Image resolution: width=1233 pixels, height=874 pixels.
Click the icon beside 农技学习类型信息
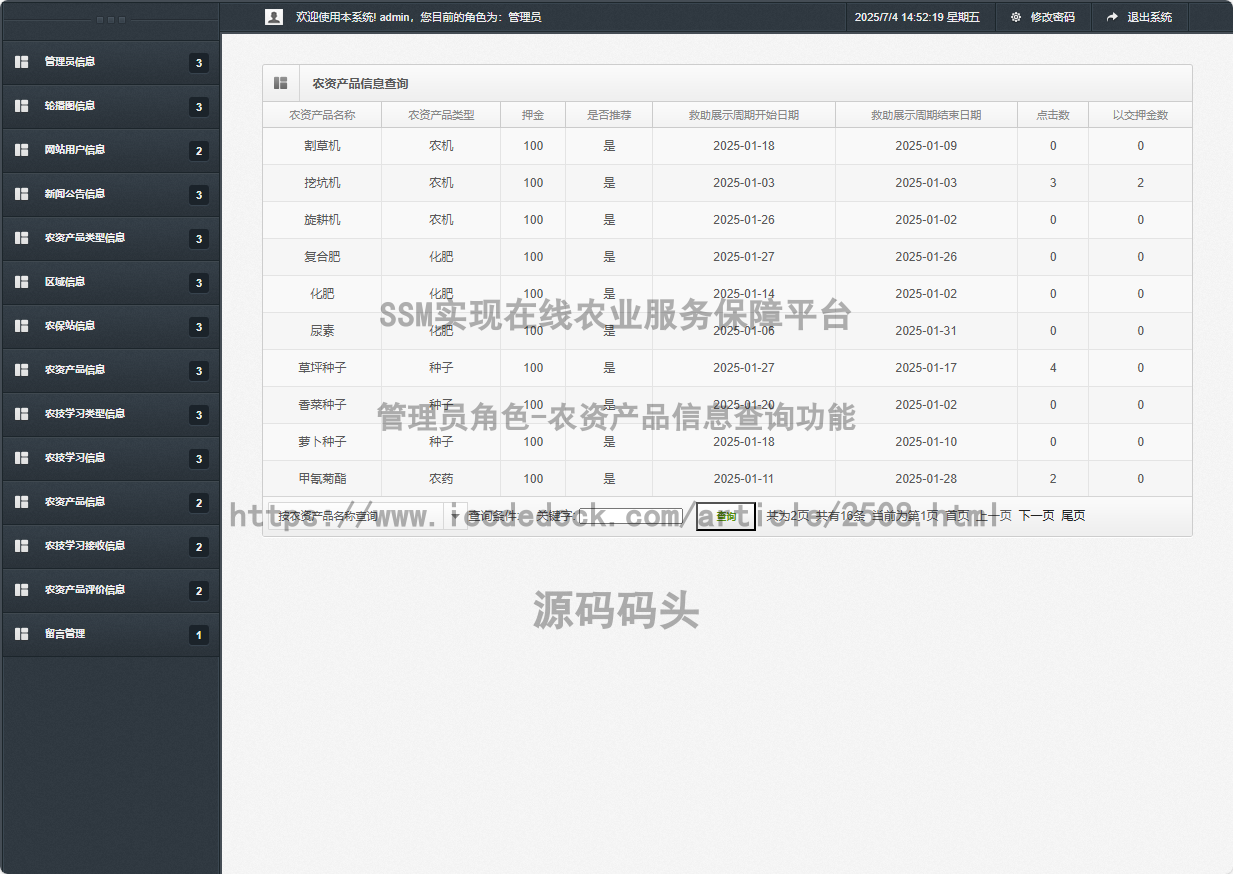[21, 414]
